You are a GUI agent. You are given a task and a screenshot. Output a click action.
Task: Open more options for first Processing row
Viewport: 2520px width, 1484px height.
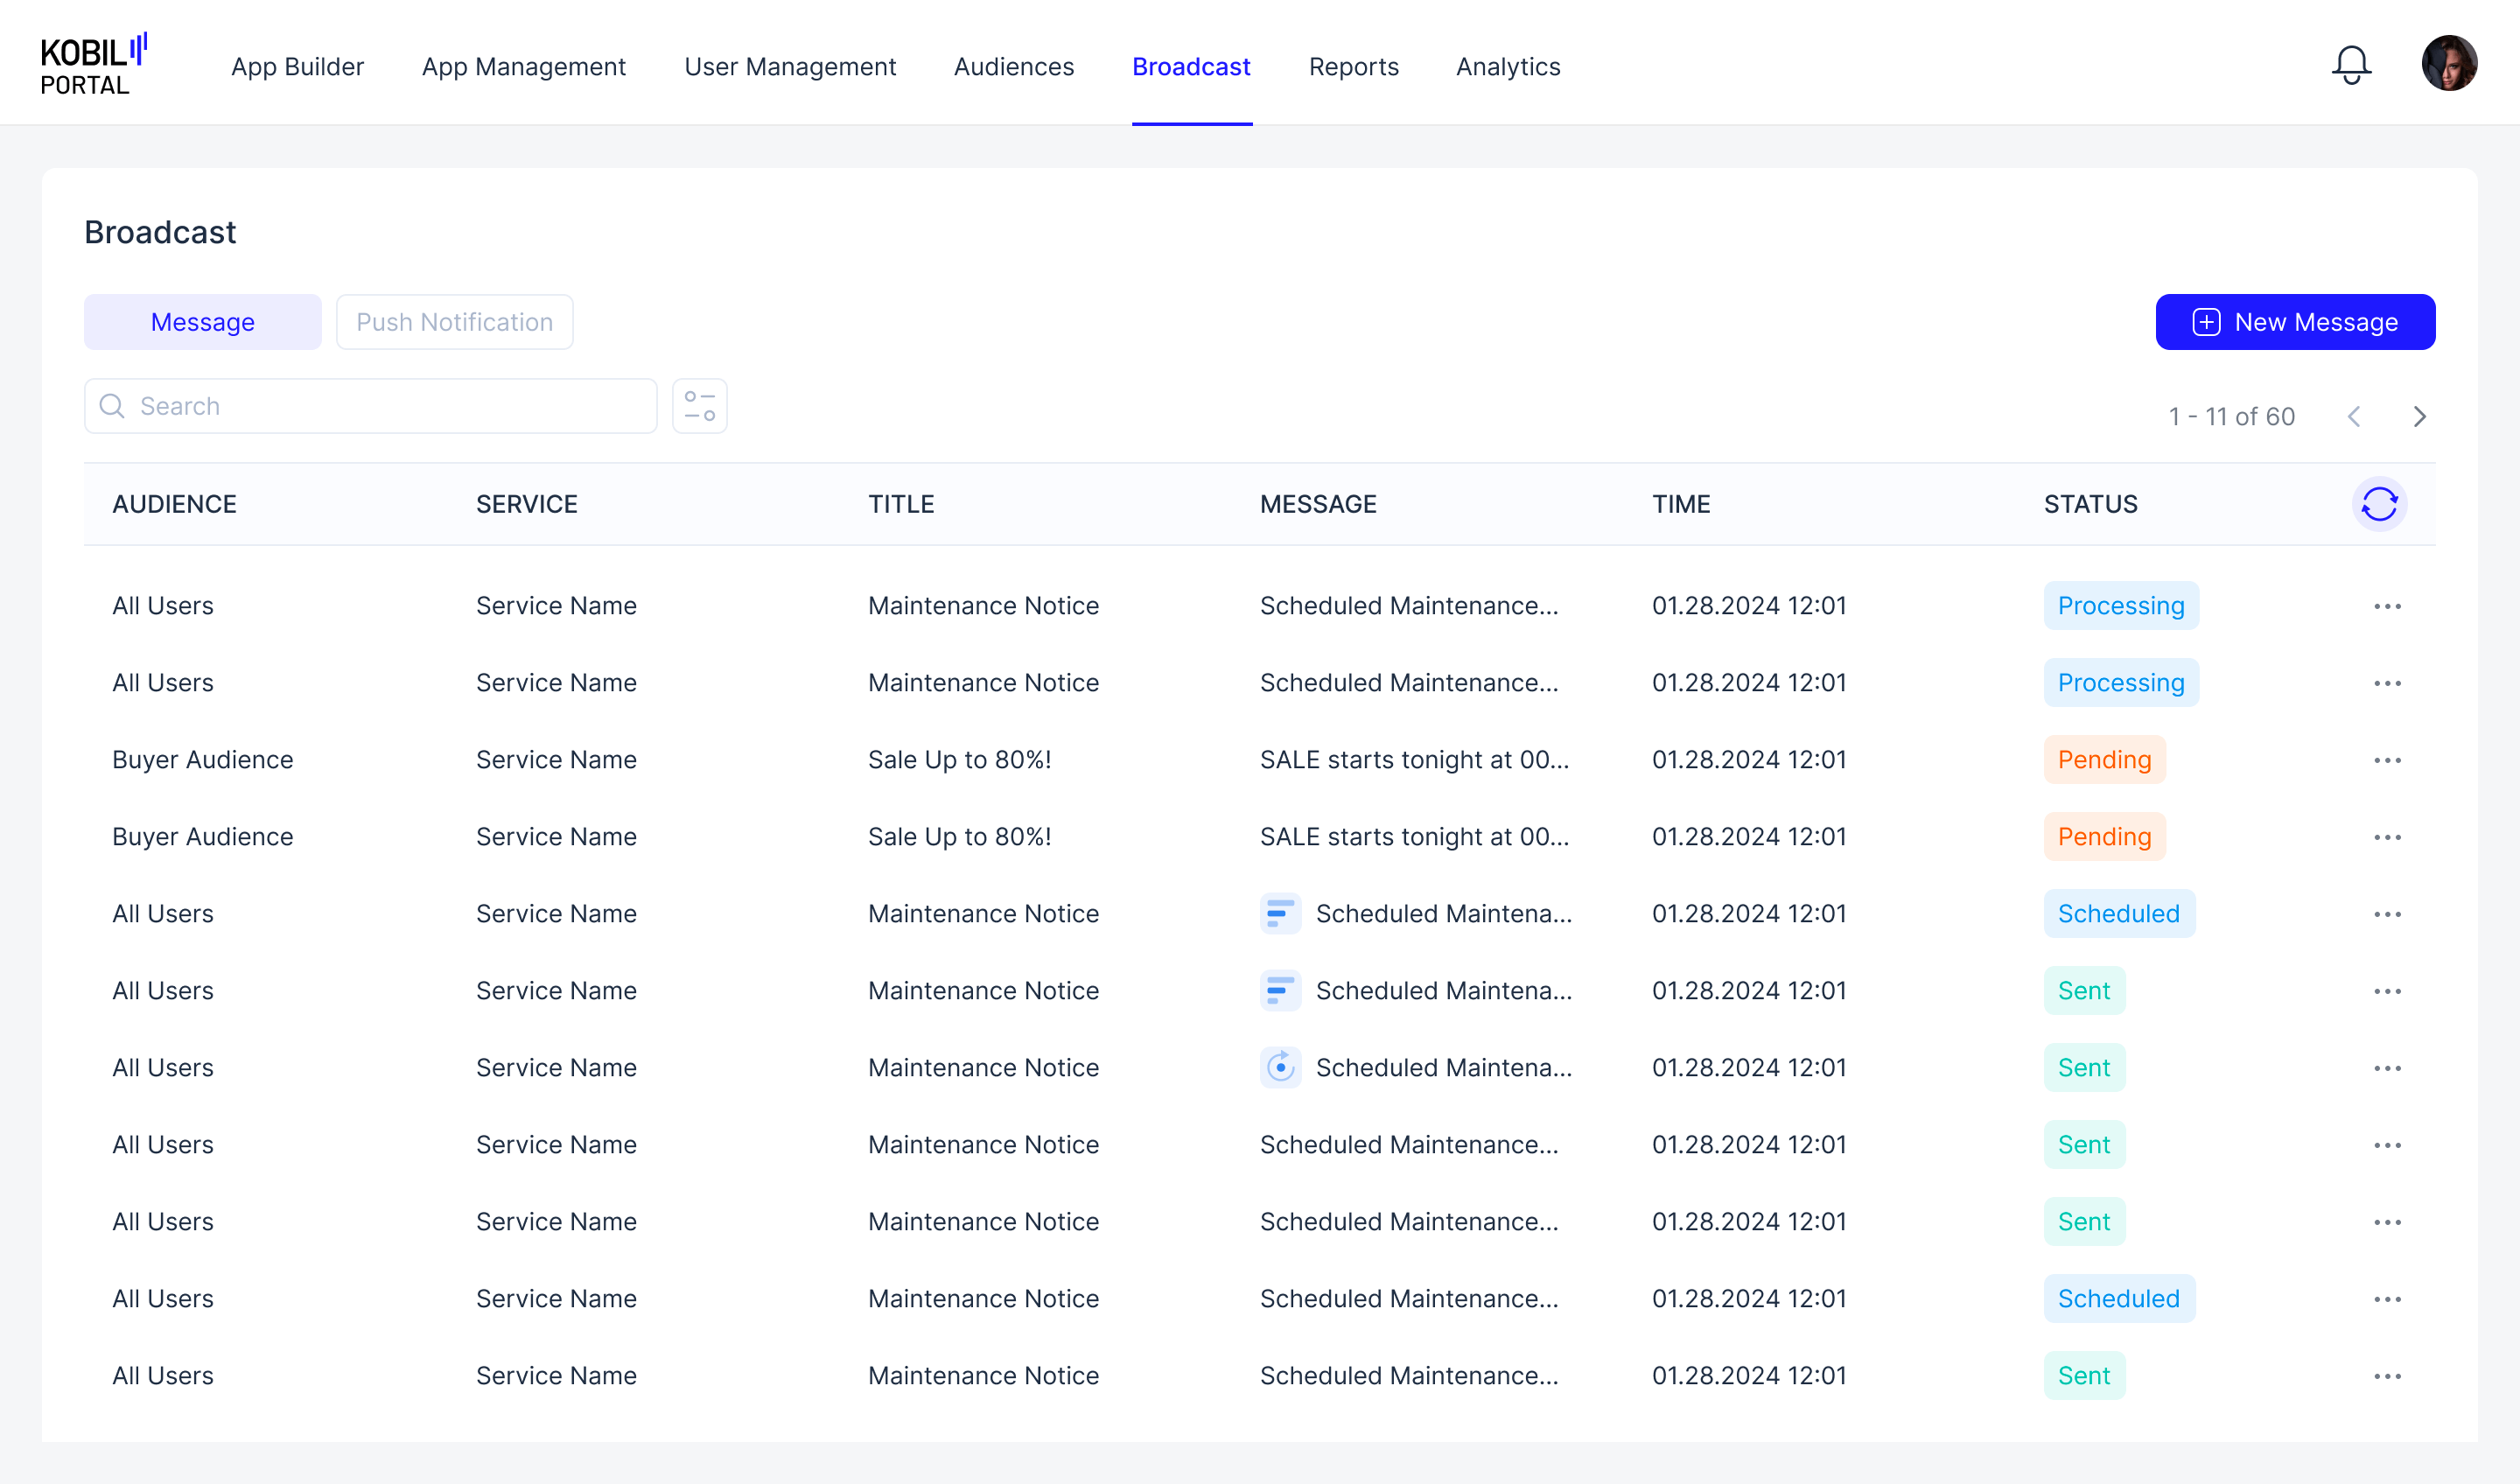(x=2387, y=606)
